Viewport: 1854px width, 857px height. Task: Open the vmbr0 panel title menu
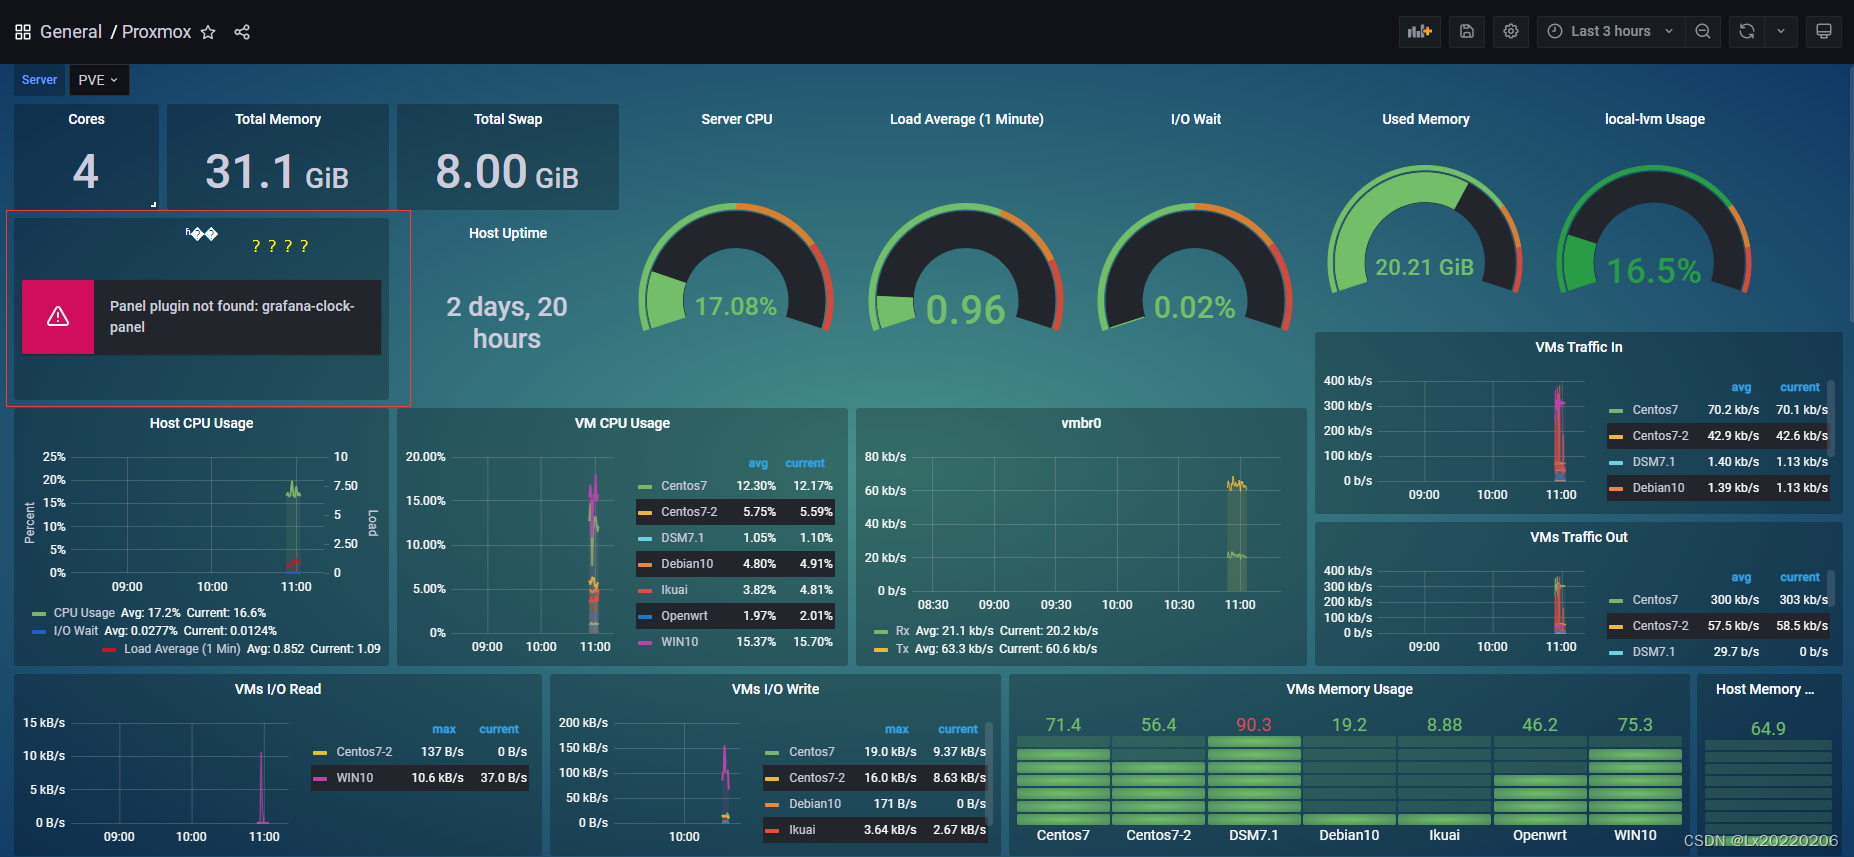1081,423
